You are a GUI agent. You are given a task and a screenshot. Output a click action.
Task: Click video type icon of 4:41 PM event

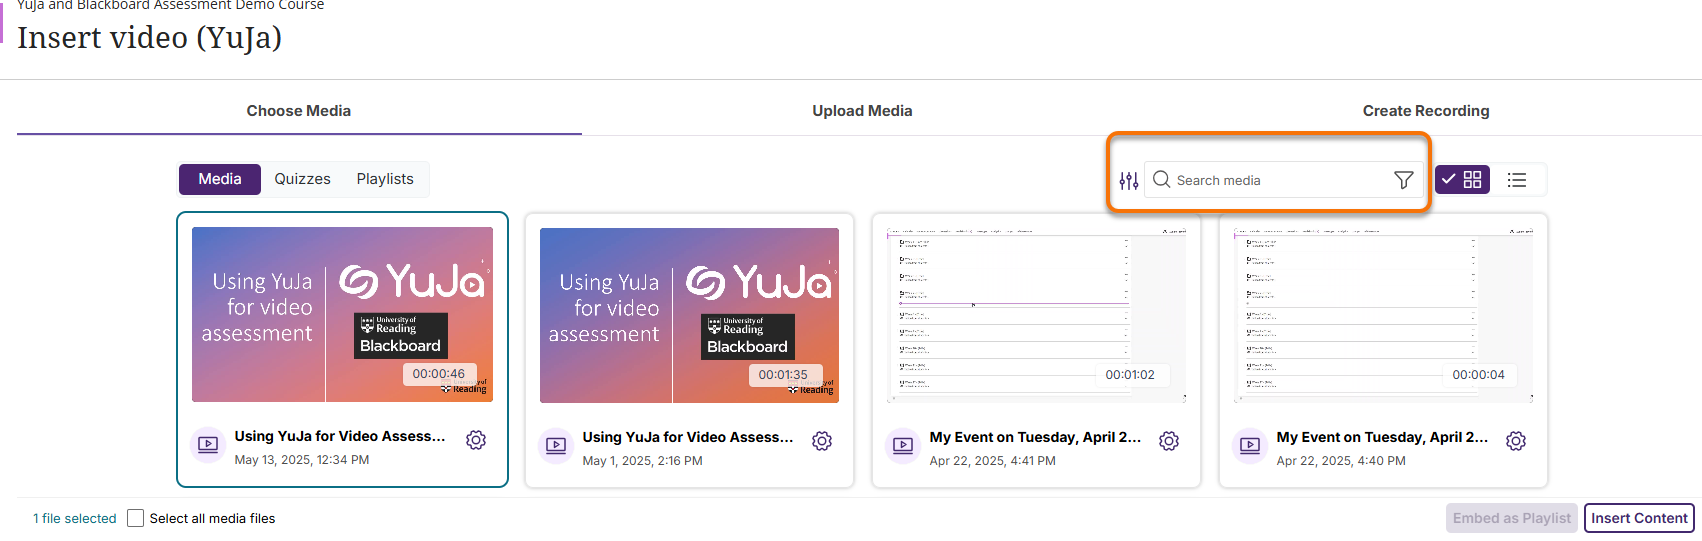coord(903,446)
